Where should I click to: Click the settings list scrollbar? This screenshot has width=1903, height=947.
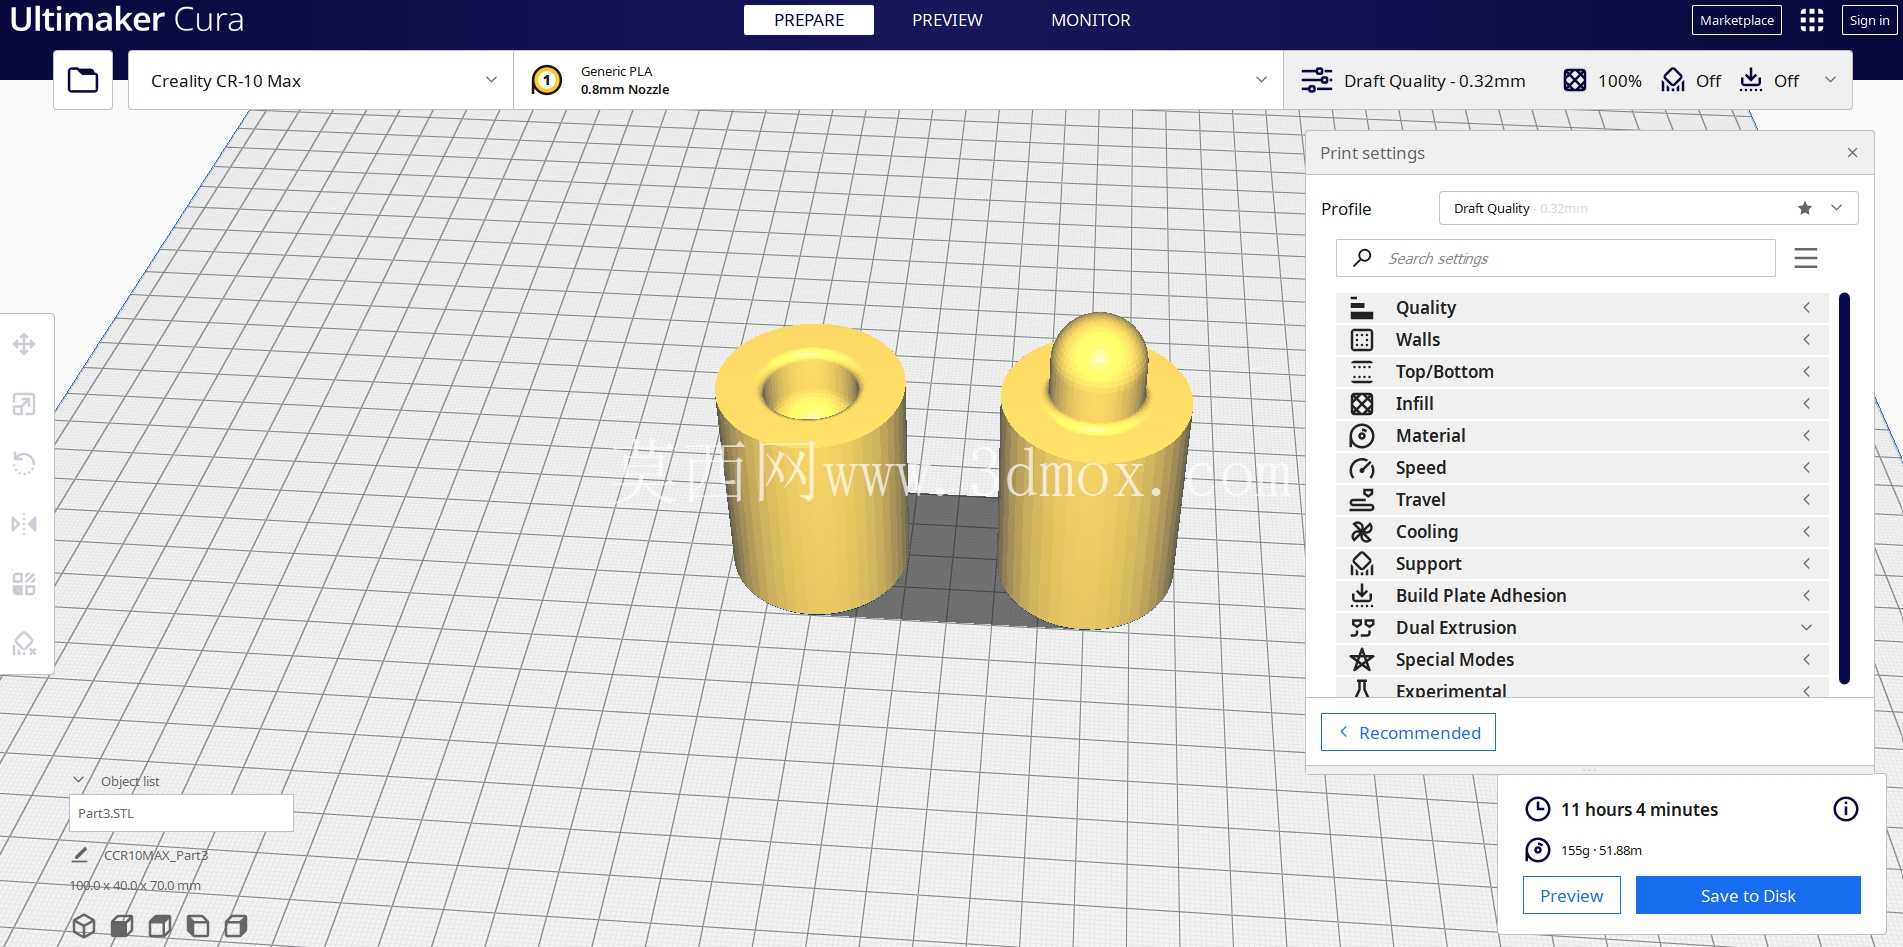(x=1844, y=488)
